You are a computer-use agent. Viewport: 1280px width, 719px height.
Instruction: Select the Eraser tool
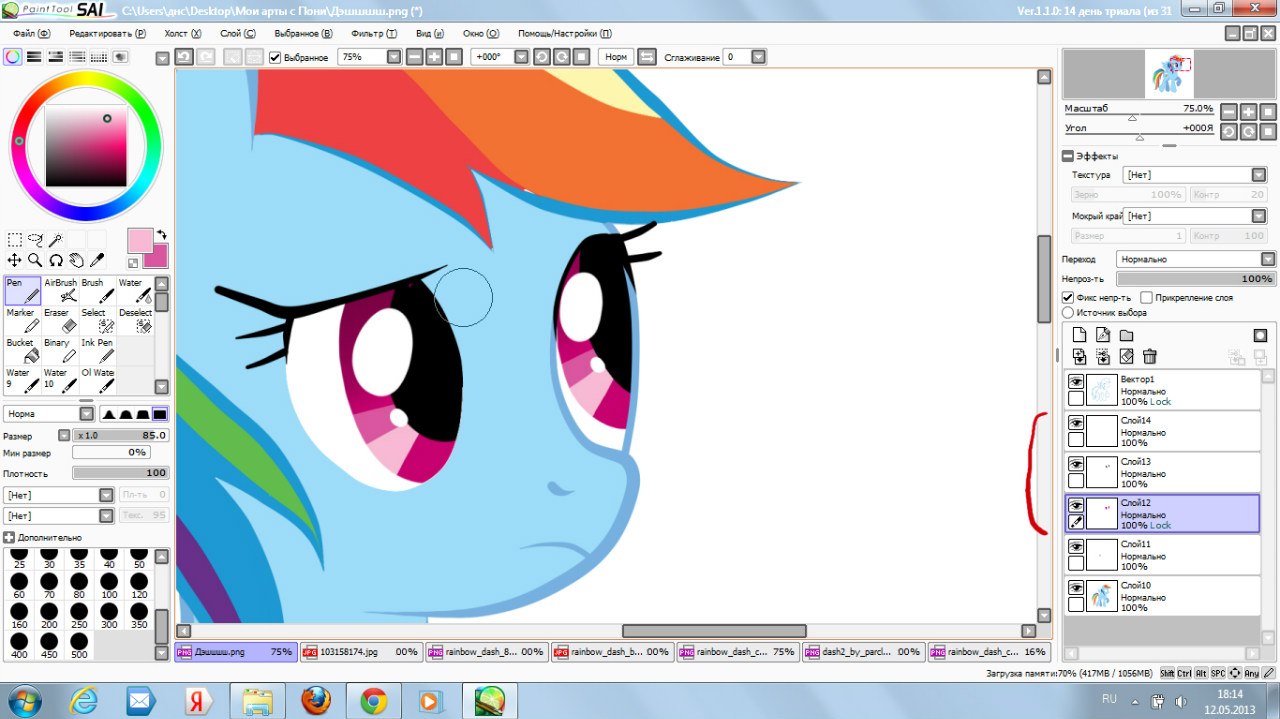[x=60, y=320]
